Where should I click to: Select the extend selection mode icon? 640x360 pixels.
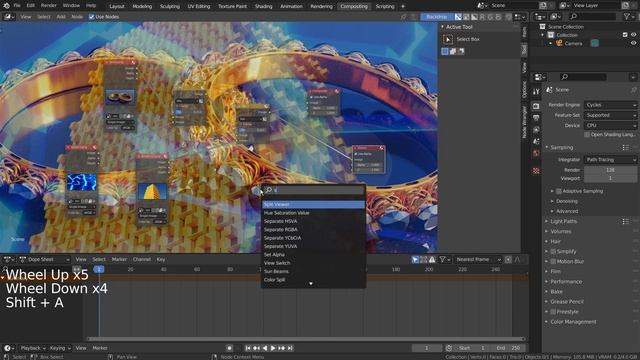point(453,51)
